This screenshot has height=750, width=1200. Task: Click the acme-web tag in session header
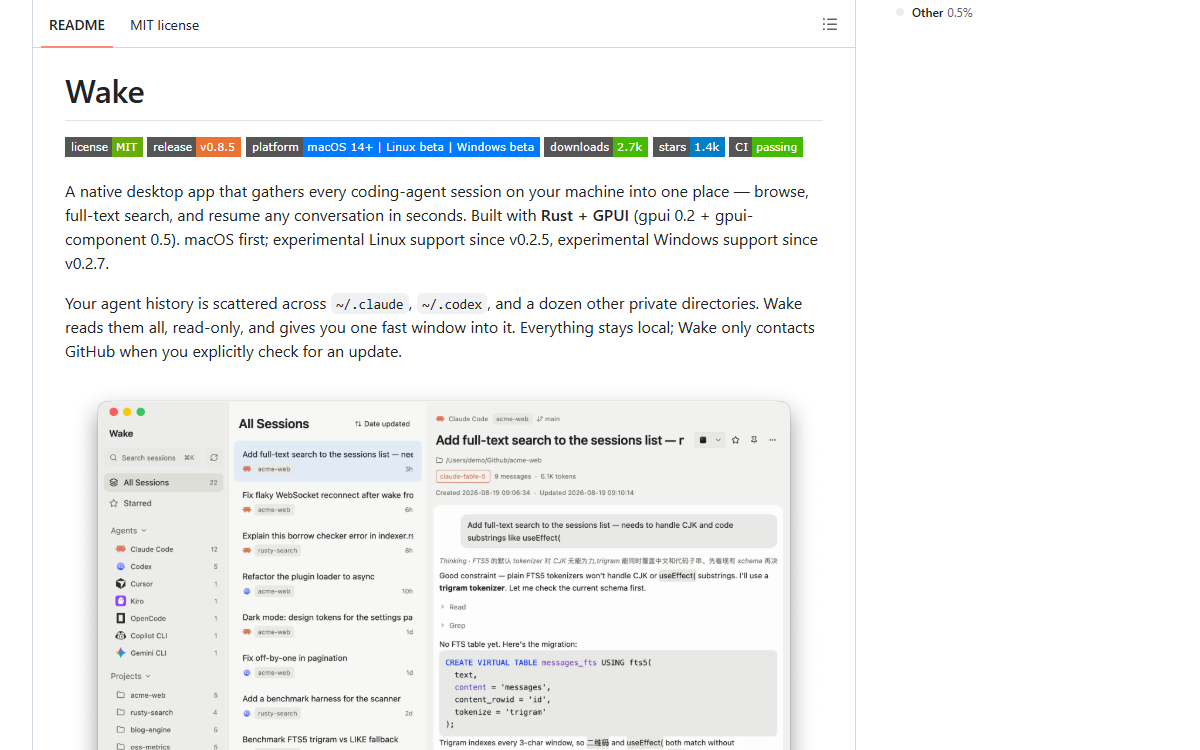coord(511,419)
